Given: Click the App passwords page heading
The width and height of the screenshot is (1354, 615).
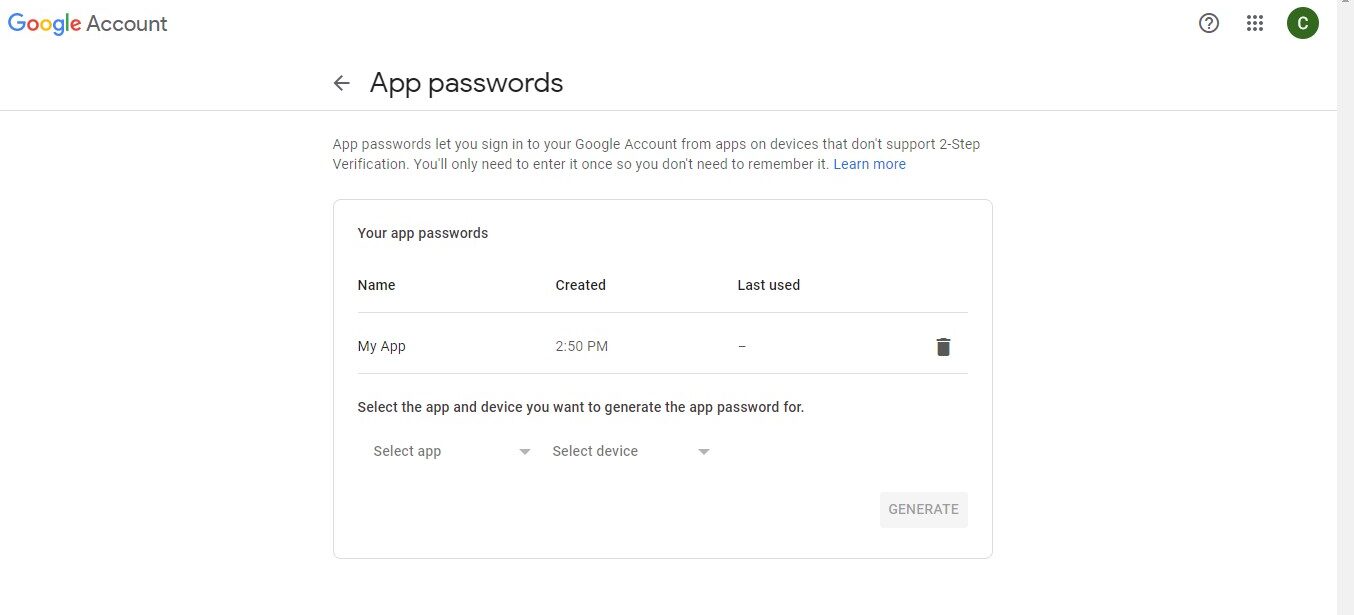Looking at the screenshot, I should tap(466, 82).
